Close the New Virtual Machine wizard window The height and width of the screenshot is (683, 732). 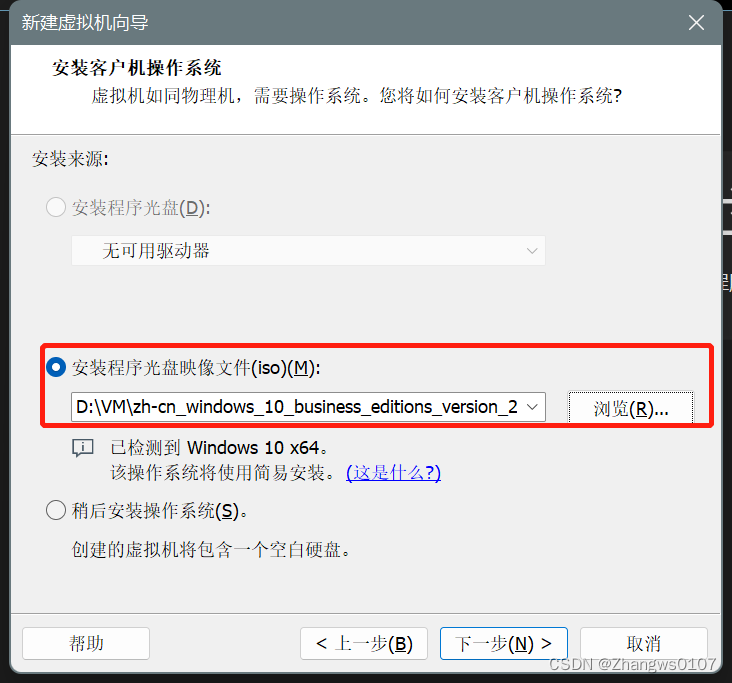coord(696,22)
